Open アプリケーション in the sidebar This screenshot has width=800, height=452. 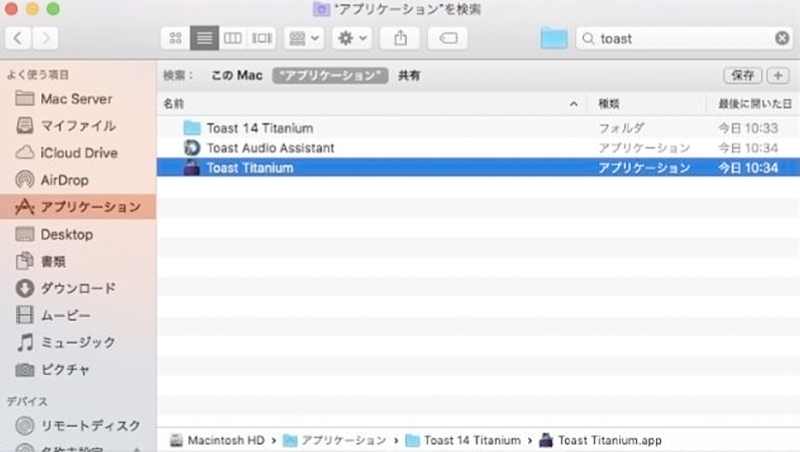point(78,207)
